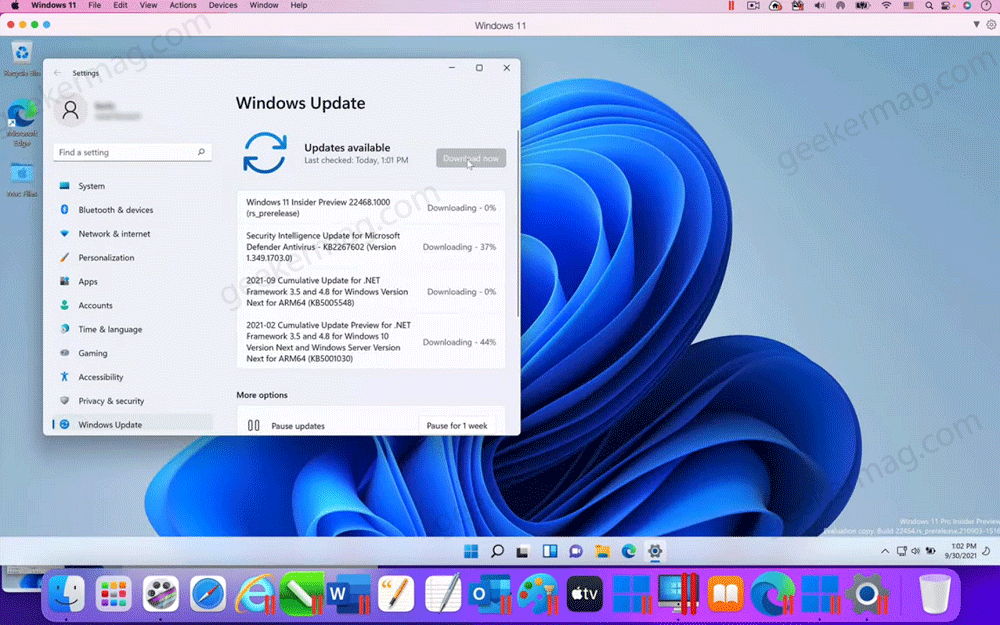The width and height of the screenshot is (1000, 625).
Task: Open the File menu
Action: tap(94, 5)
